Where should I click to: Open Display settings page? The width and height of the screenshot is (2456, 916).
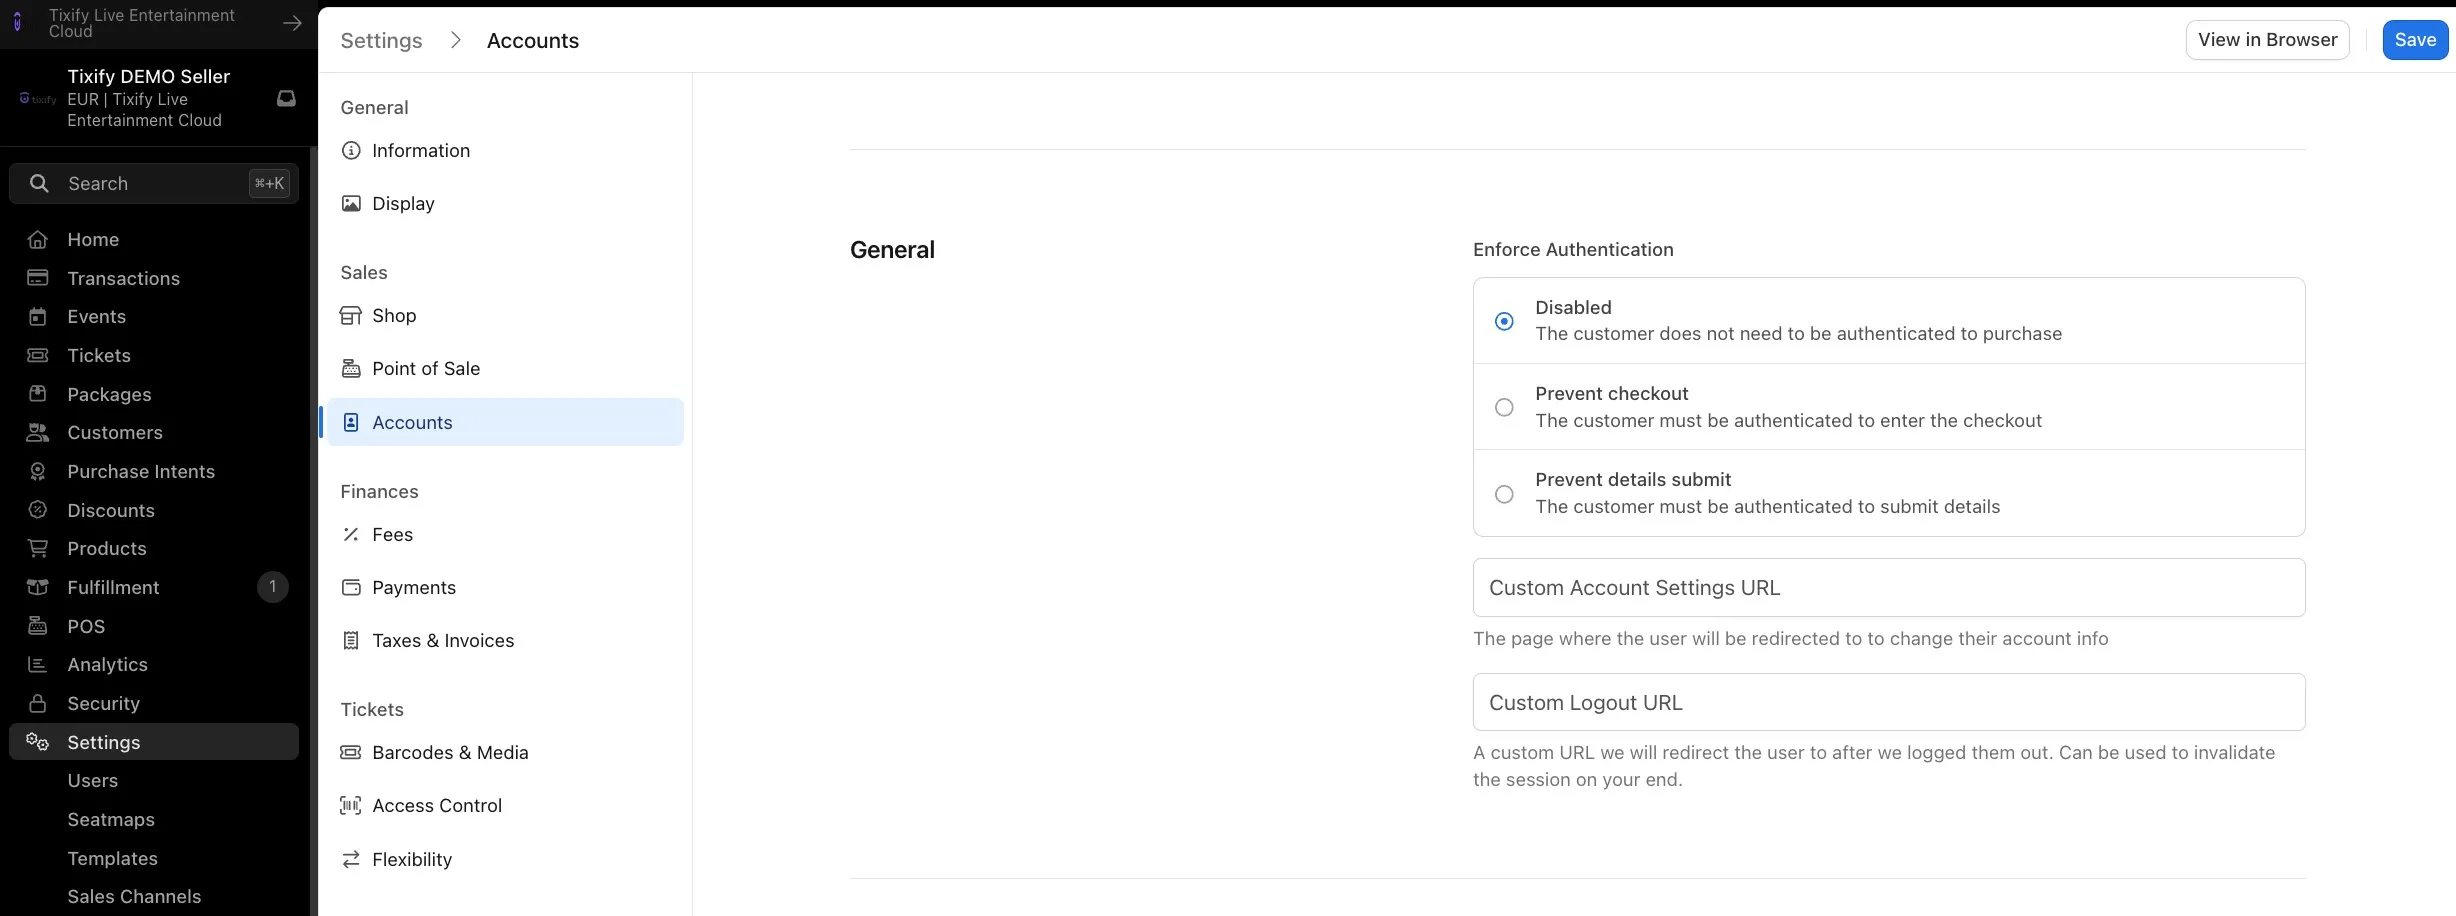[505, 203]
